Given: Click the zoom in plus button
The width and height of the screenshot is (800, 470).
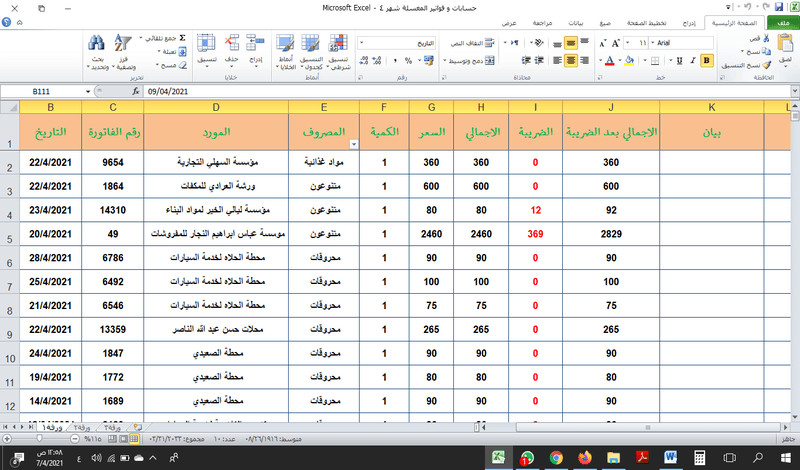Looking at the screenshot, I should [x=7, y=438].
